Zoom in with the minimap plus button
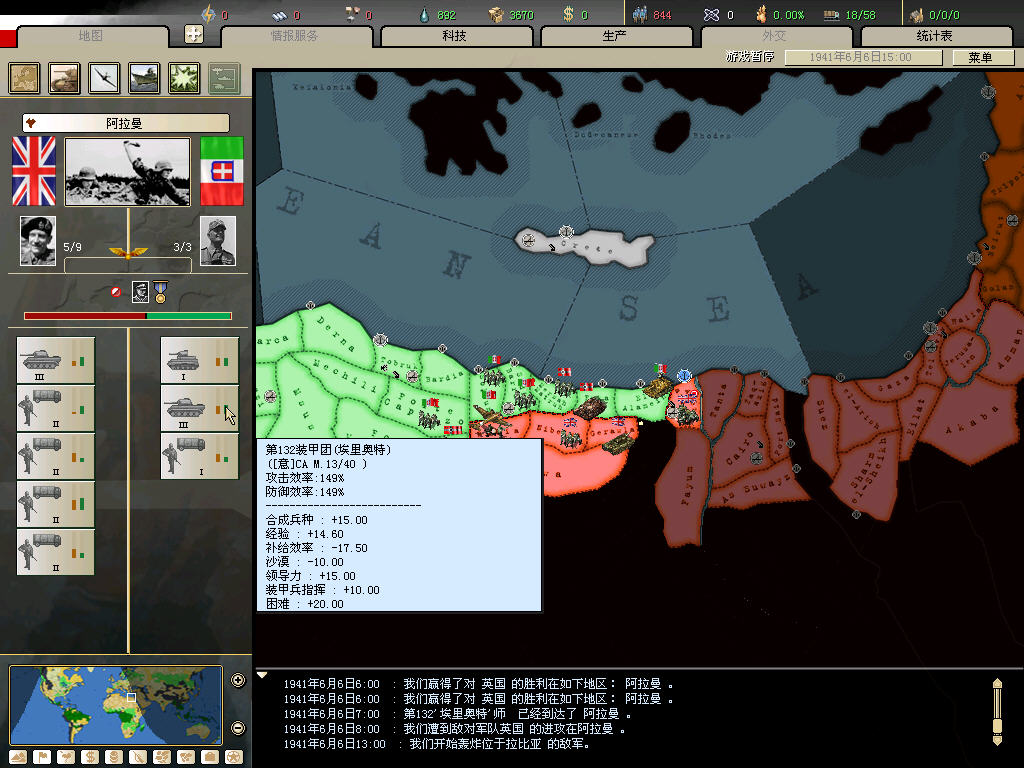Screen dimensions: 1024x768 238,680
